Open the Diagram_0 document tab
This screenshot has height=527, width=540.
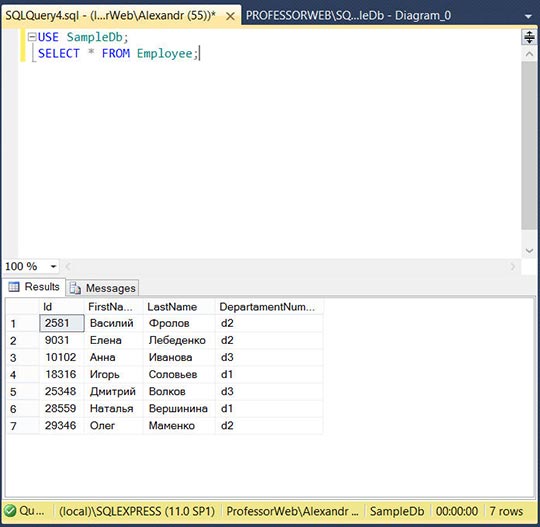tap(348, 16)
